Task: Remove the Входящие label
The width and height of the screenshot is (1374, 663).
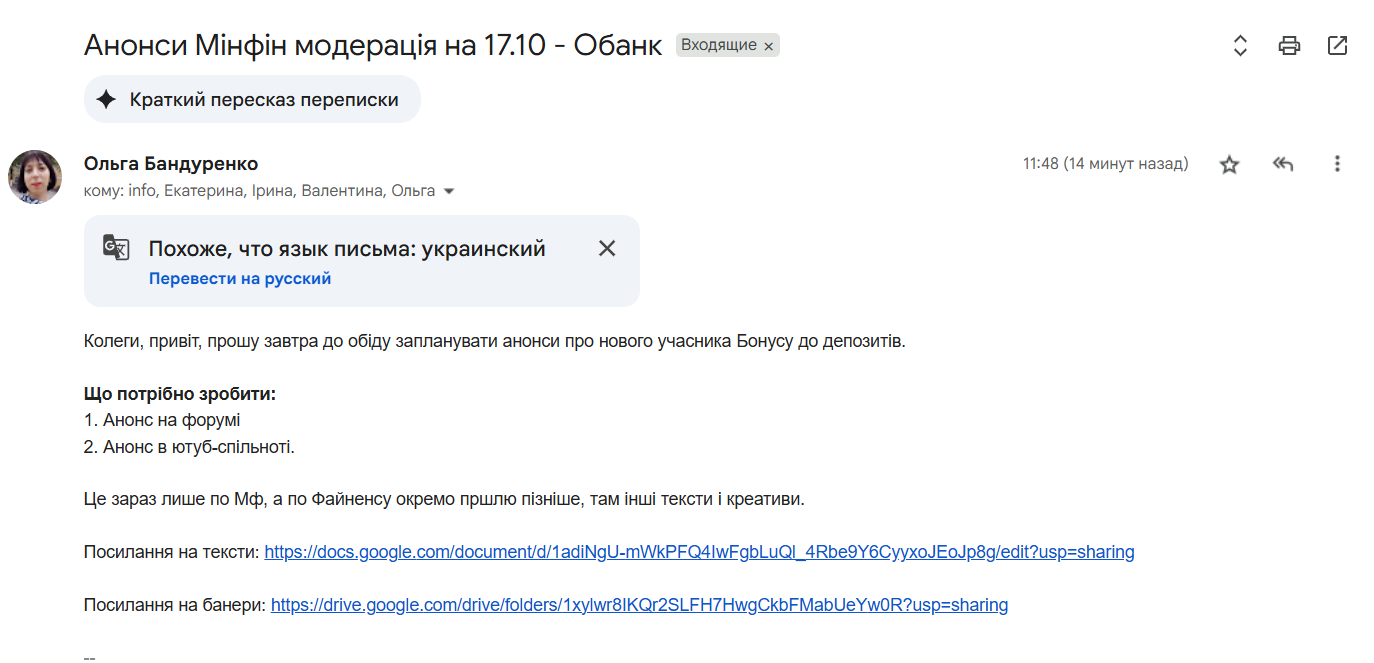Action: (768, 46)
